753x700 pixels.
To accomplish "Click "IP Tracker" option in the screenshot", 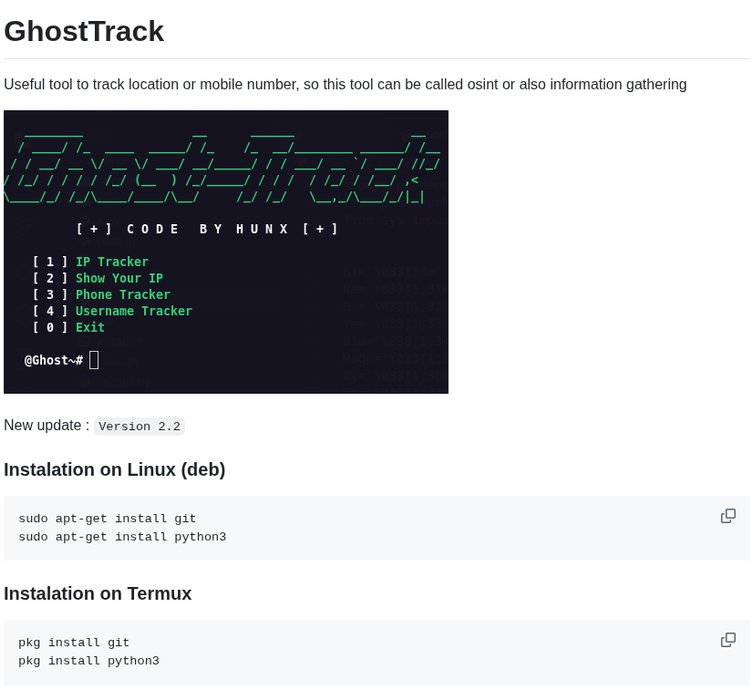I will pos(112,262).
